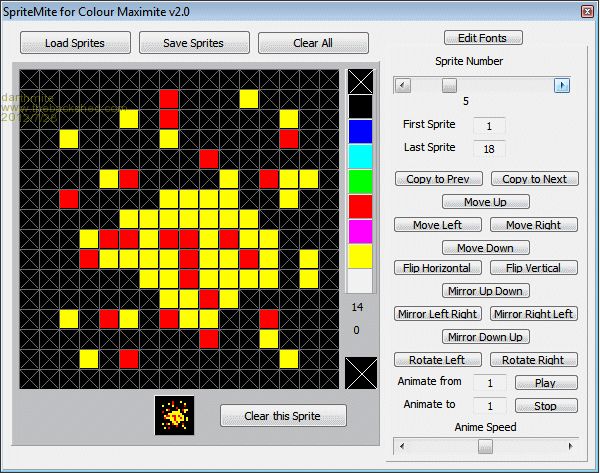Select the transparent swatch at palette top
The height and width of the screenshot is (473, 600).
[360, 82]
